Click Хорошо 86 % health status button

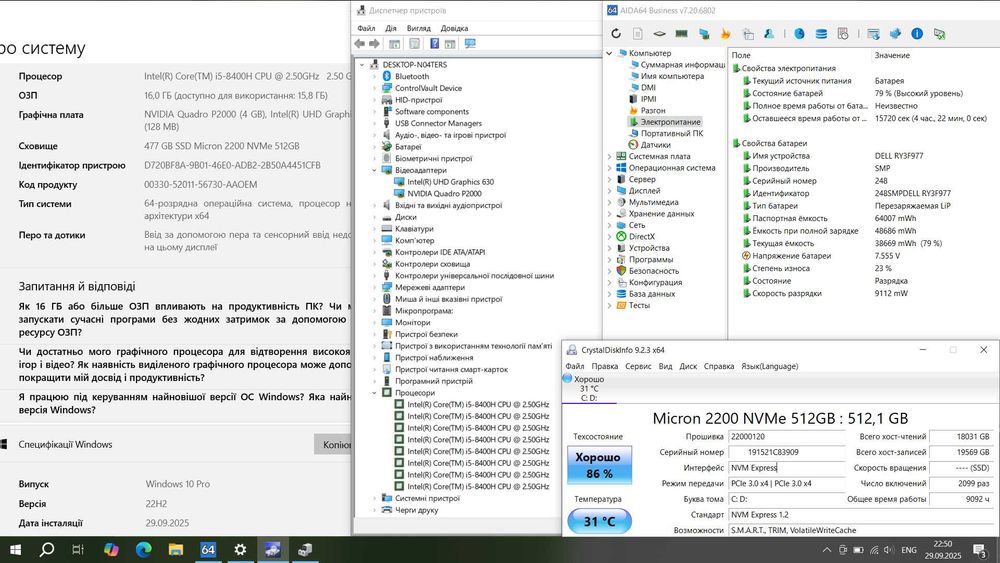[599, 465]
